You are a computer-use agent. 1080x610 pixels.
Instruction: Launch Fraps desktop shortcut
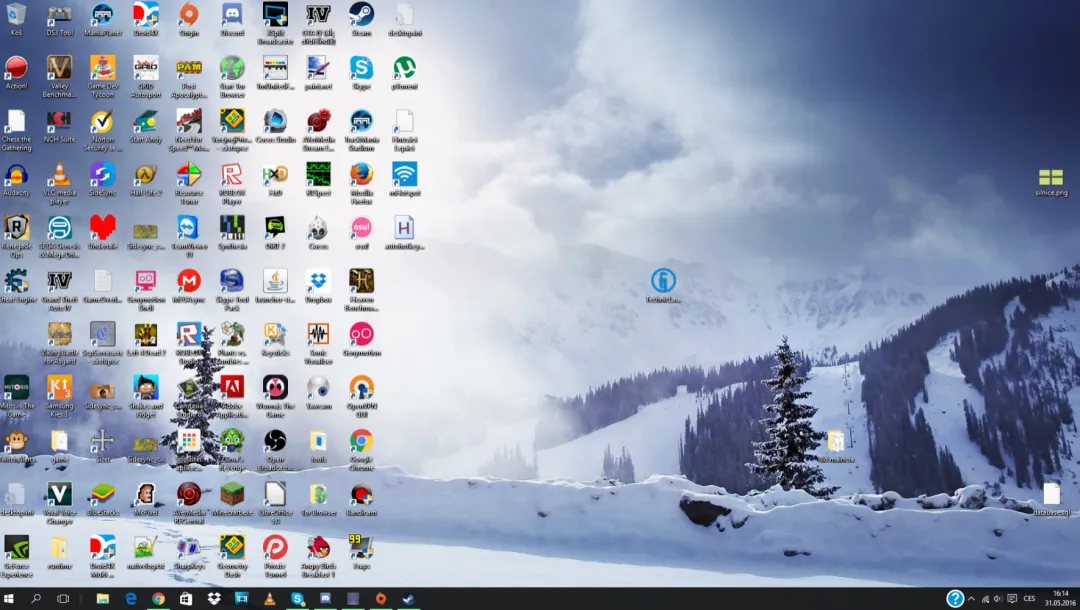coord(362,552)
